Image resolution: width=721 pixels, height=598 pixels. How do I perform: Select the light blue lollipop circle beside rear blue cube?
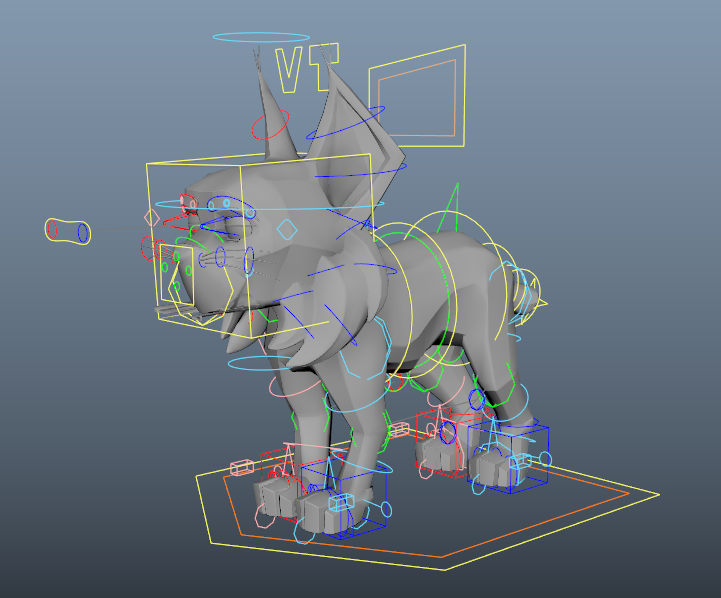545,458
